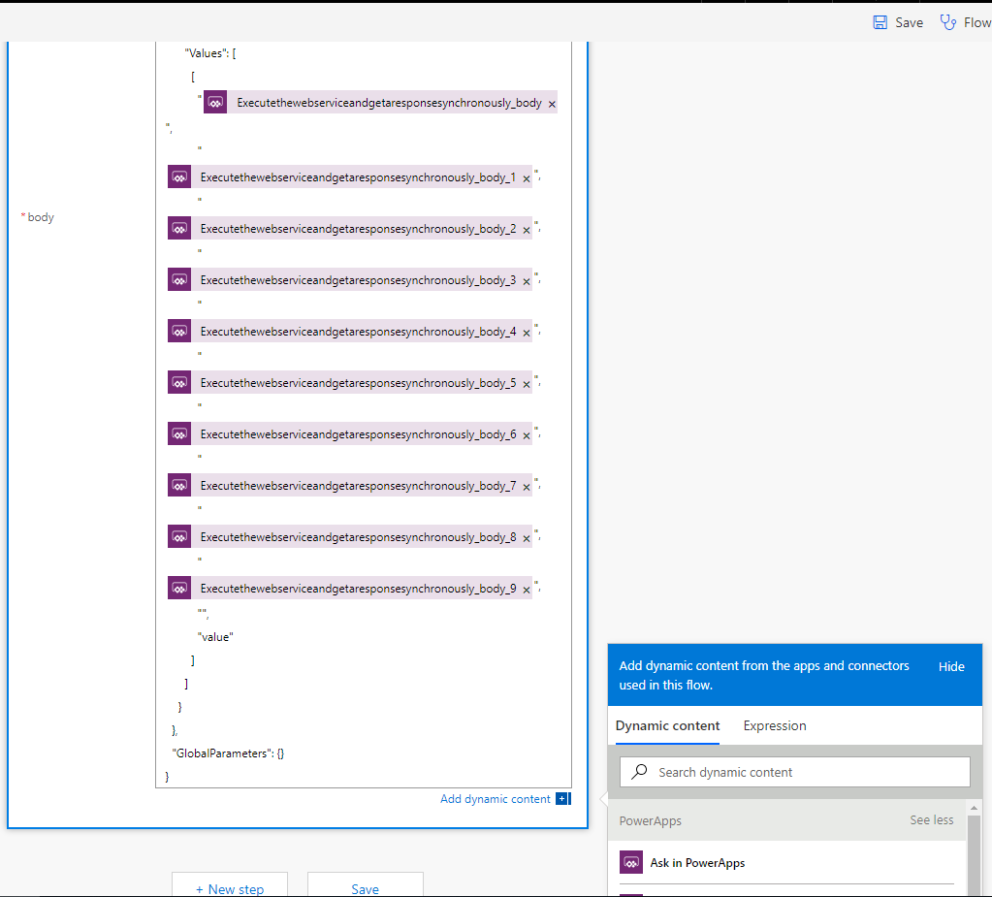
Task: Click the bottom Save button
Action: (x=365, y=888)
